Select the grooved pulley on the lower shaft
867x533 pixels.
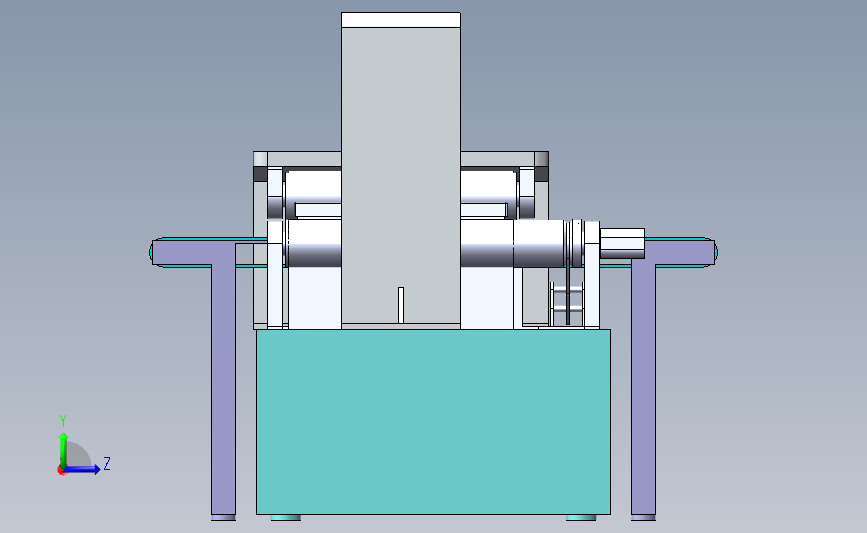pos(574,243)
